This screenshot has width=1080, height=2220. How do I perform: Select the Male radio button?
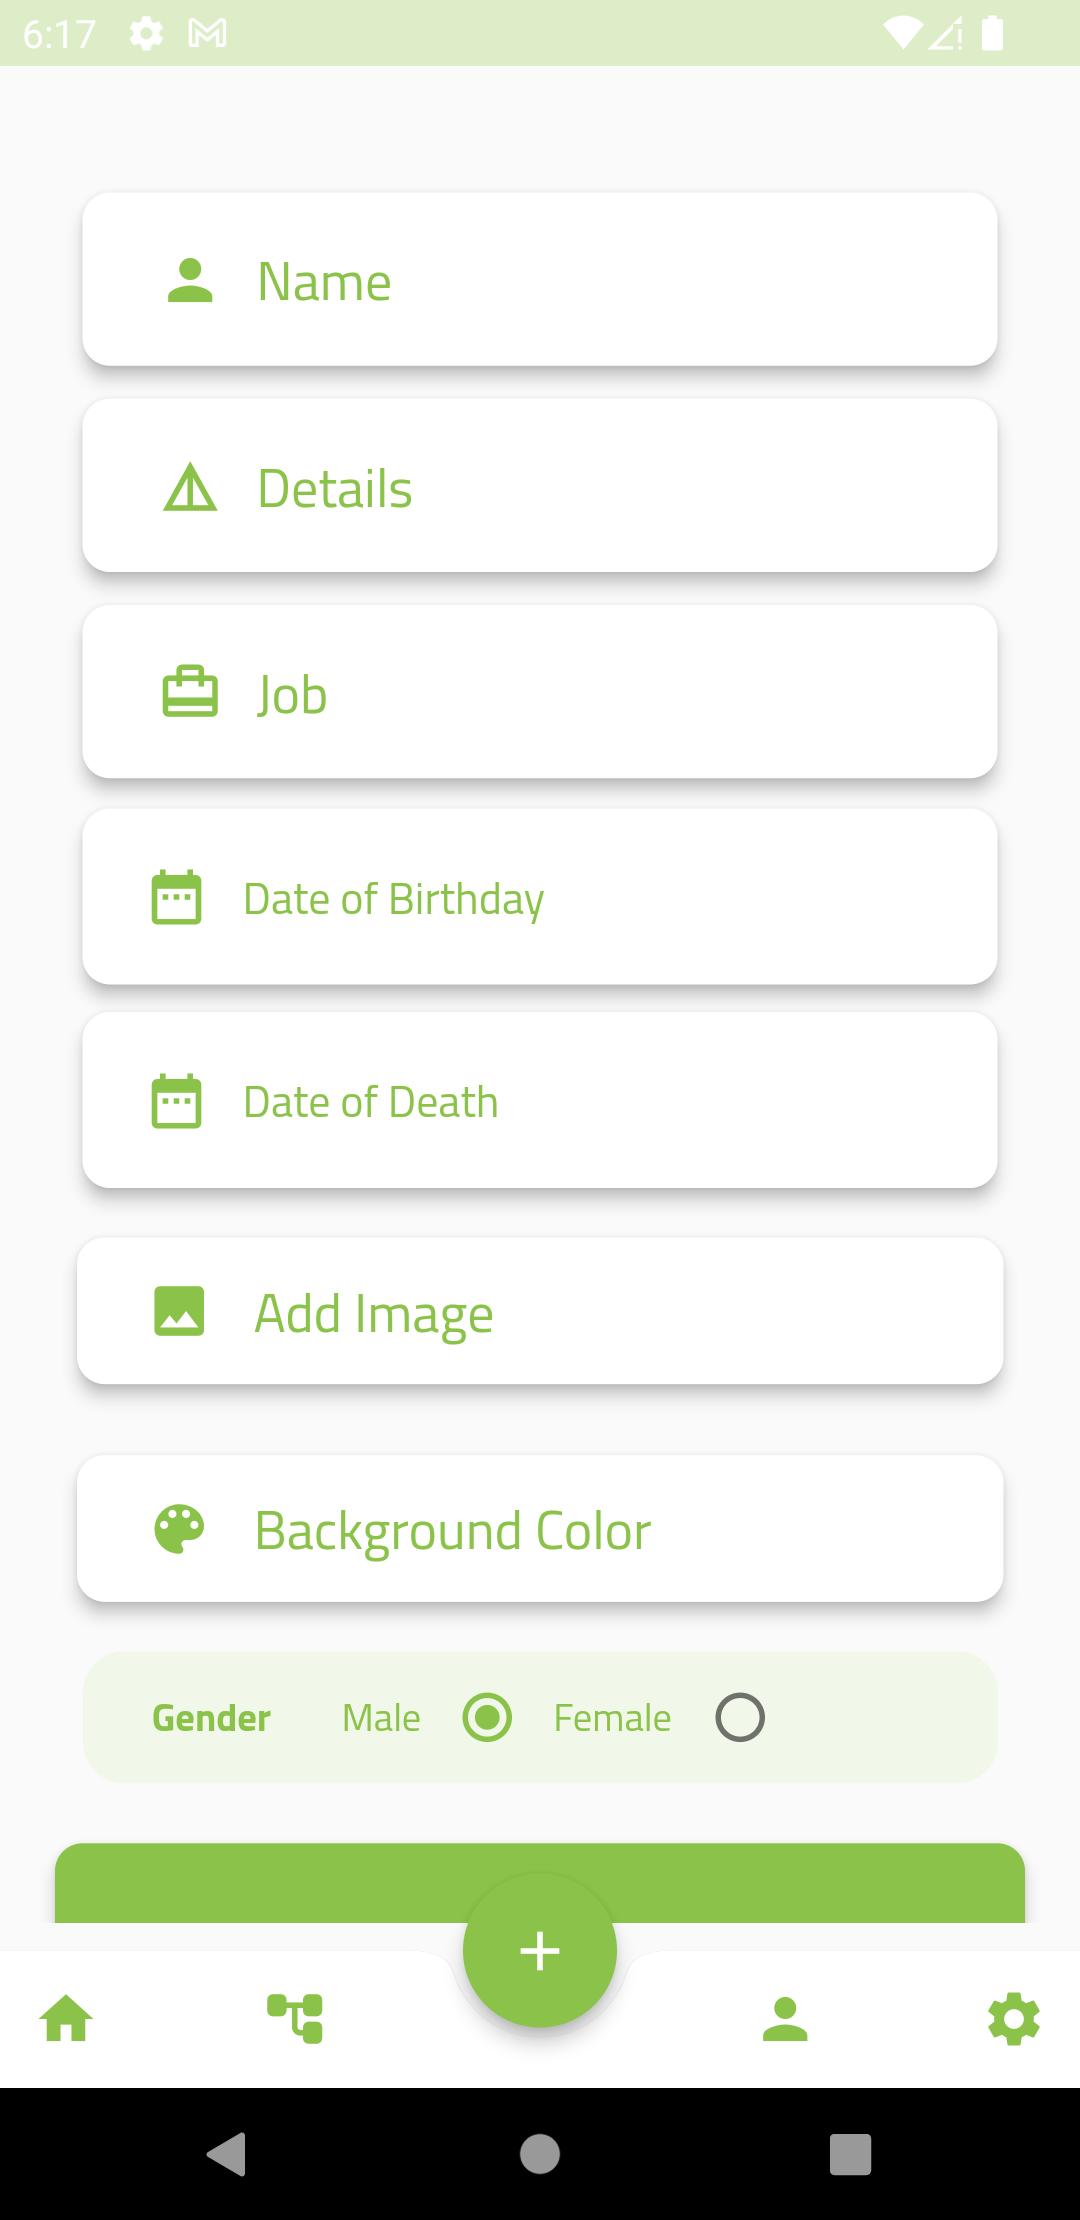pyautogui.click(x=487, y=1718)
